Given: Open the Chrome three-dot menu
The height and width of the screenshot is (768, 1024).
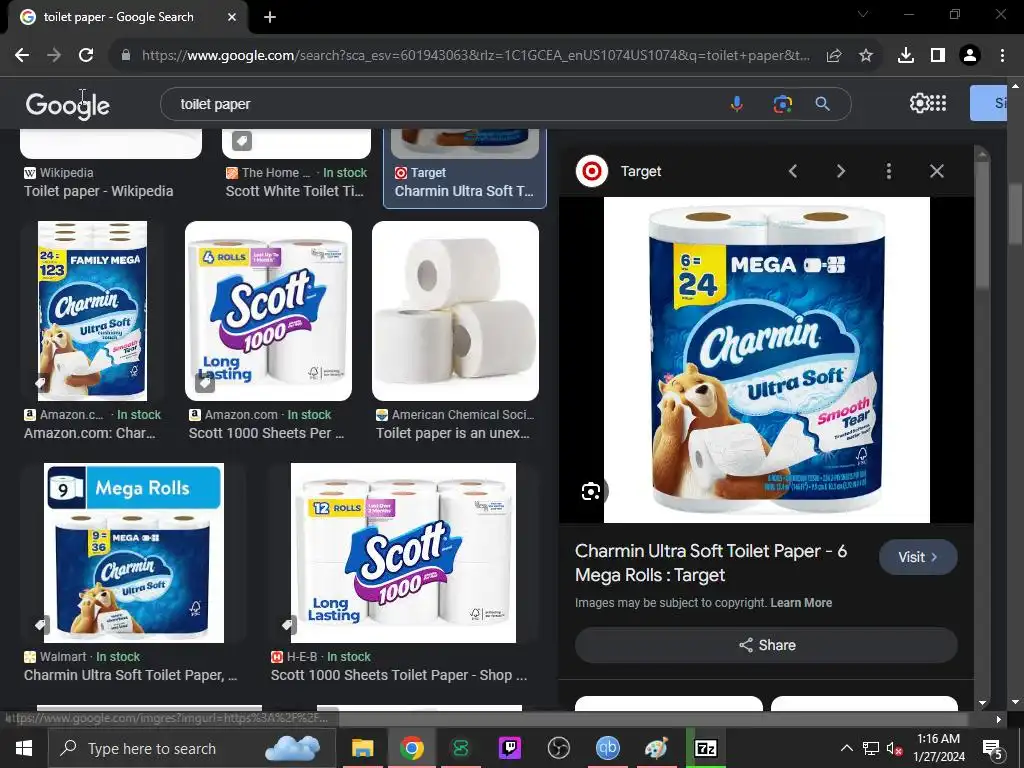Looking at the screenshot, I should coord(1002,56).
